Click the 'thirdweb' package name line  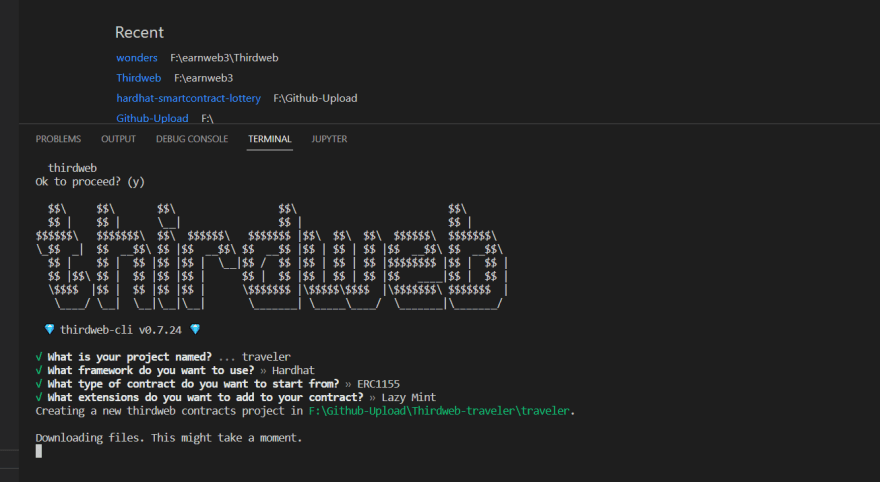72,168
